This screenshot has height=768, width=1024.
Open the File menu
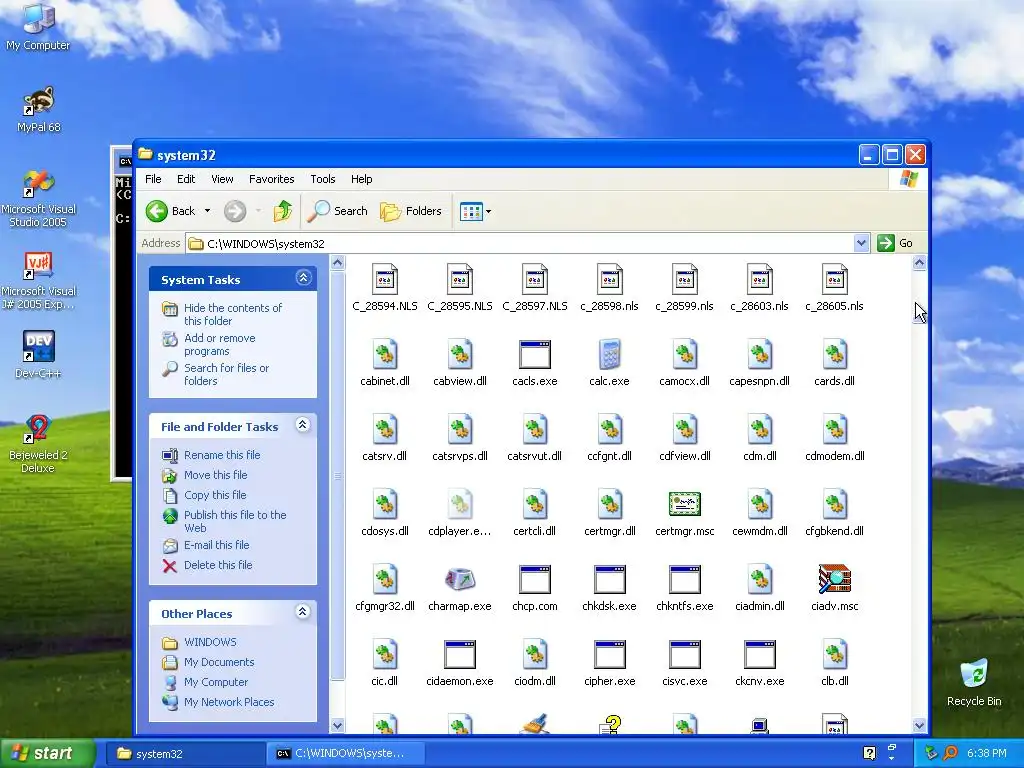153,179
